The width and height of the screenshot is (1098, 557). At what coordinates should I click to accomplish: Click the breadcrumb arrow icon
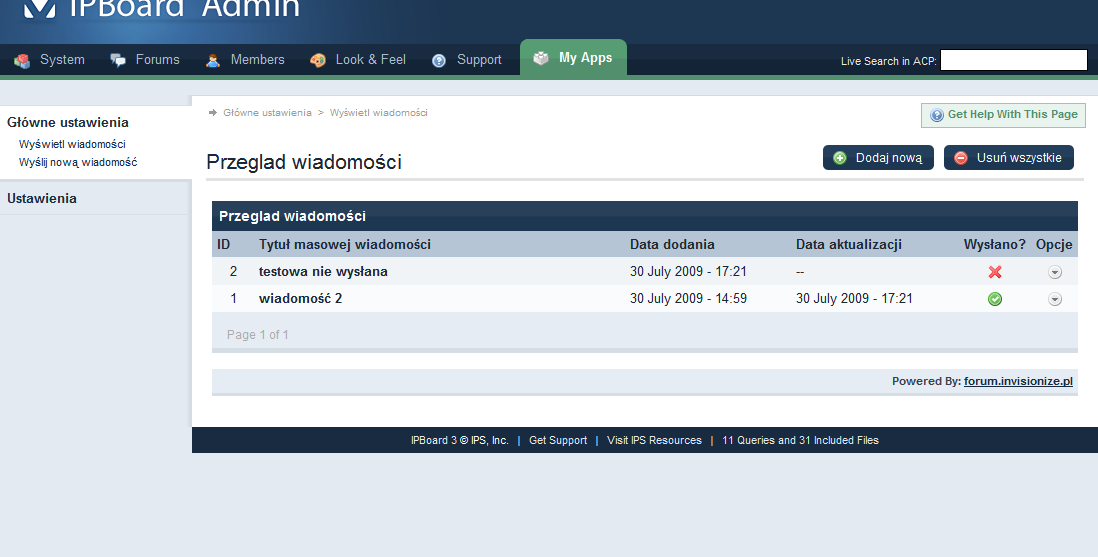point(213,113)
